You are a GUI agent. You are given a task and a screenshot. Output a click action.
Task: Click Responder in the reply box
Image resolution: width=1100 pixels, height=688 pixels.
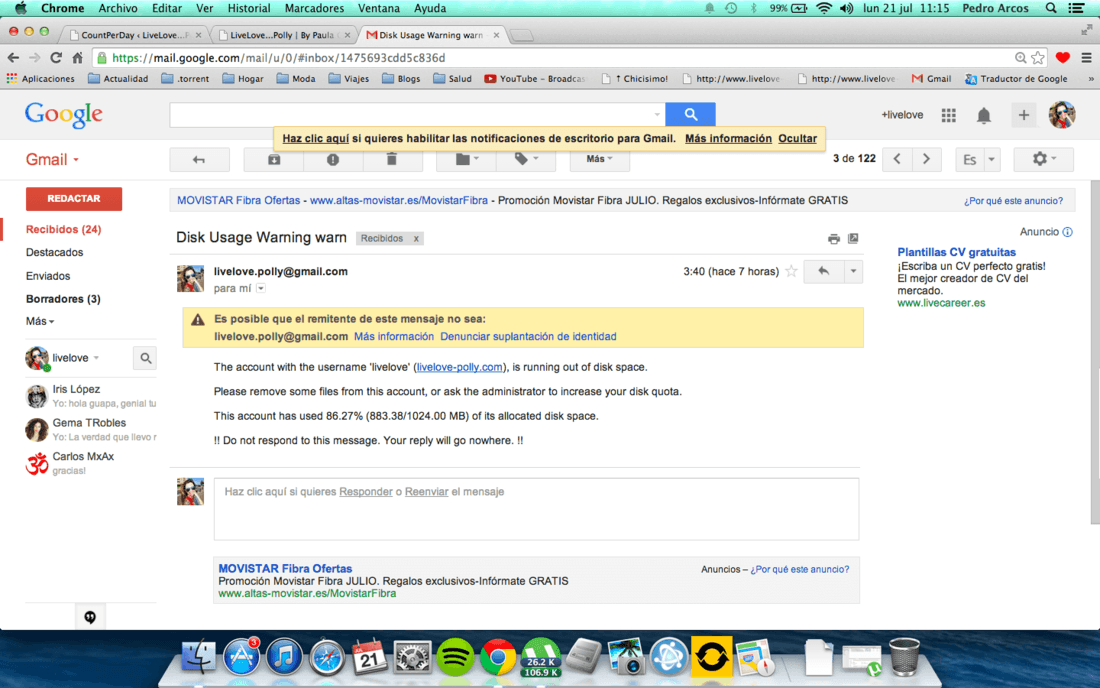point(365,492)
